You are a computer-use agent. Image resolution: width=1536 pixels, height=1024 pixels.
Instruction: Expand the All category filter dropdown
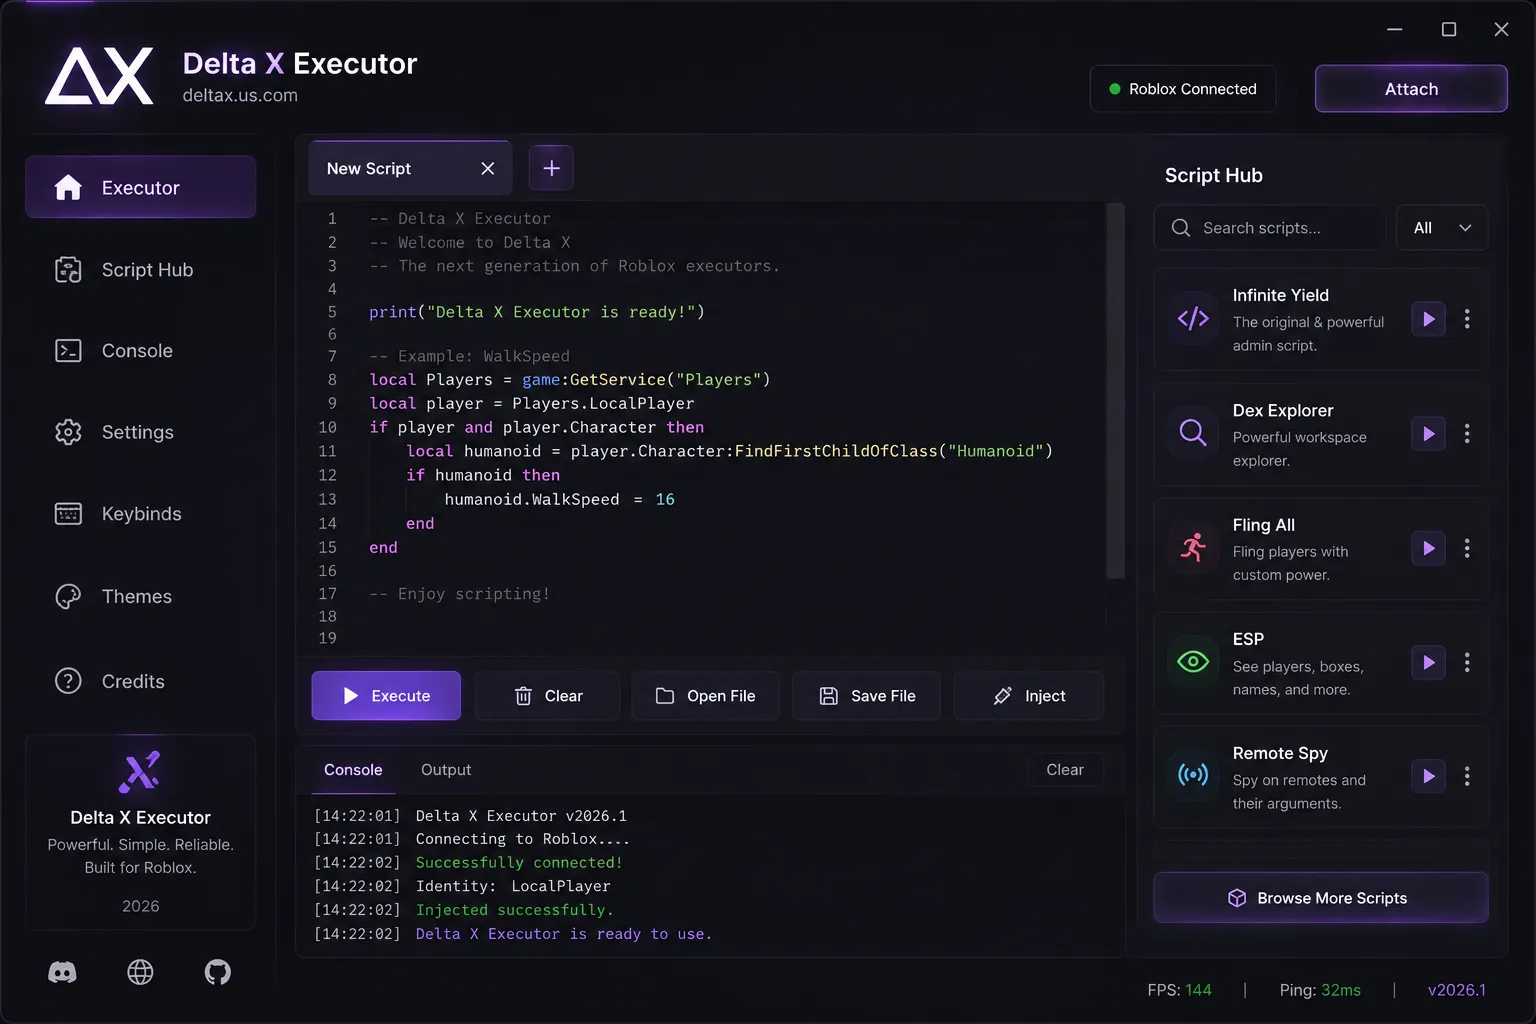(x=1442, y=228)
